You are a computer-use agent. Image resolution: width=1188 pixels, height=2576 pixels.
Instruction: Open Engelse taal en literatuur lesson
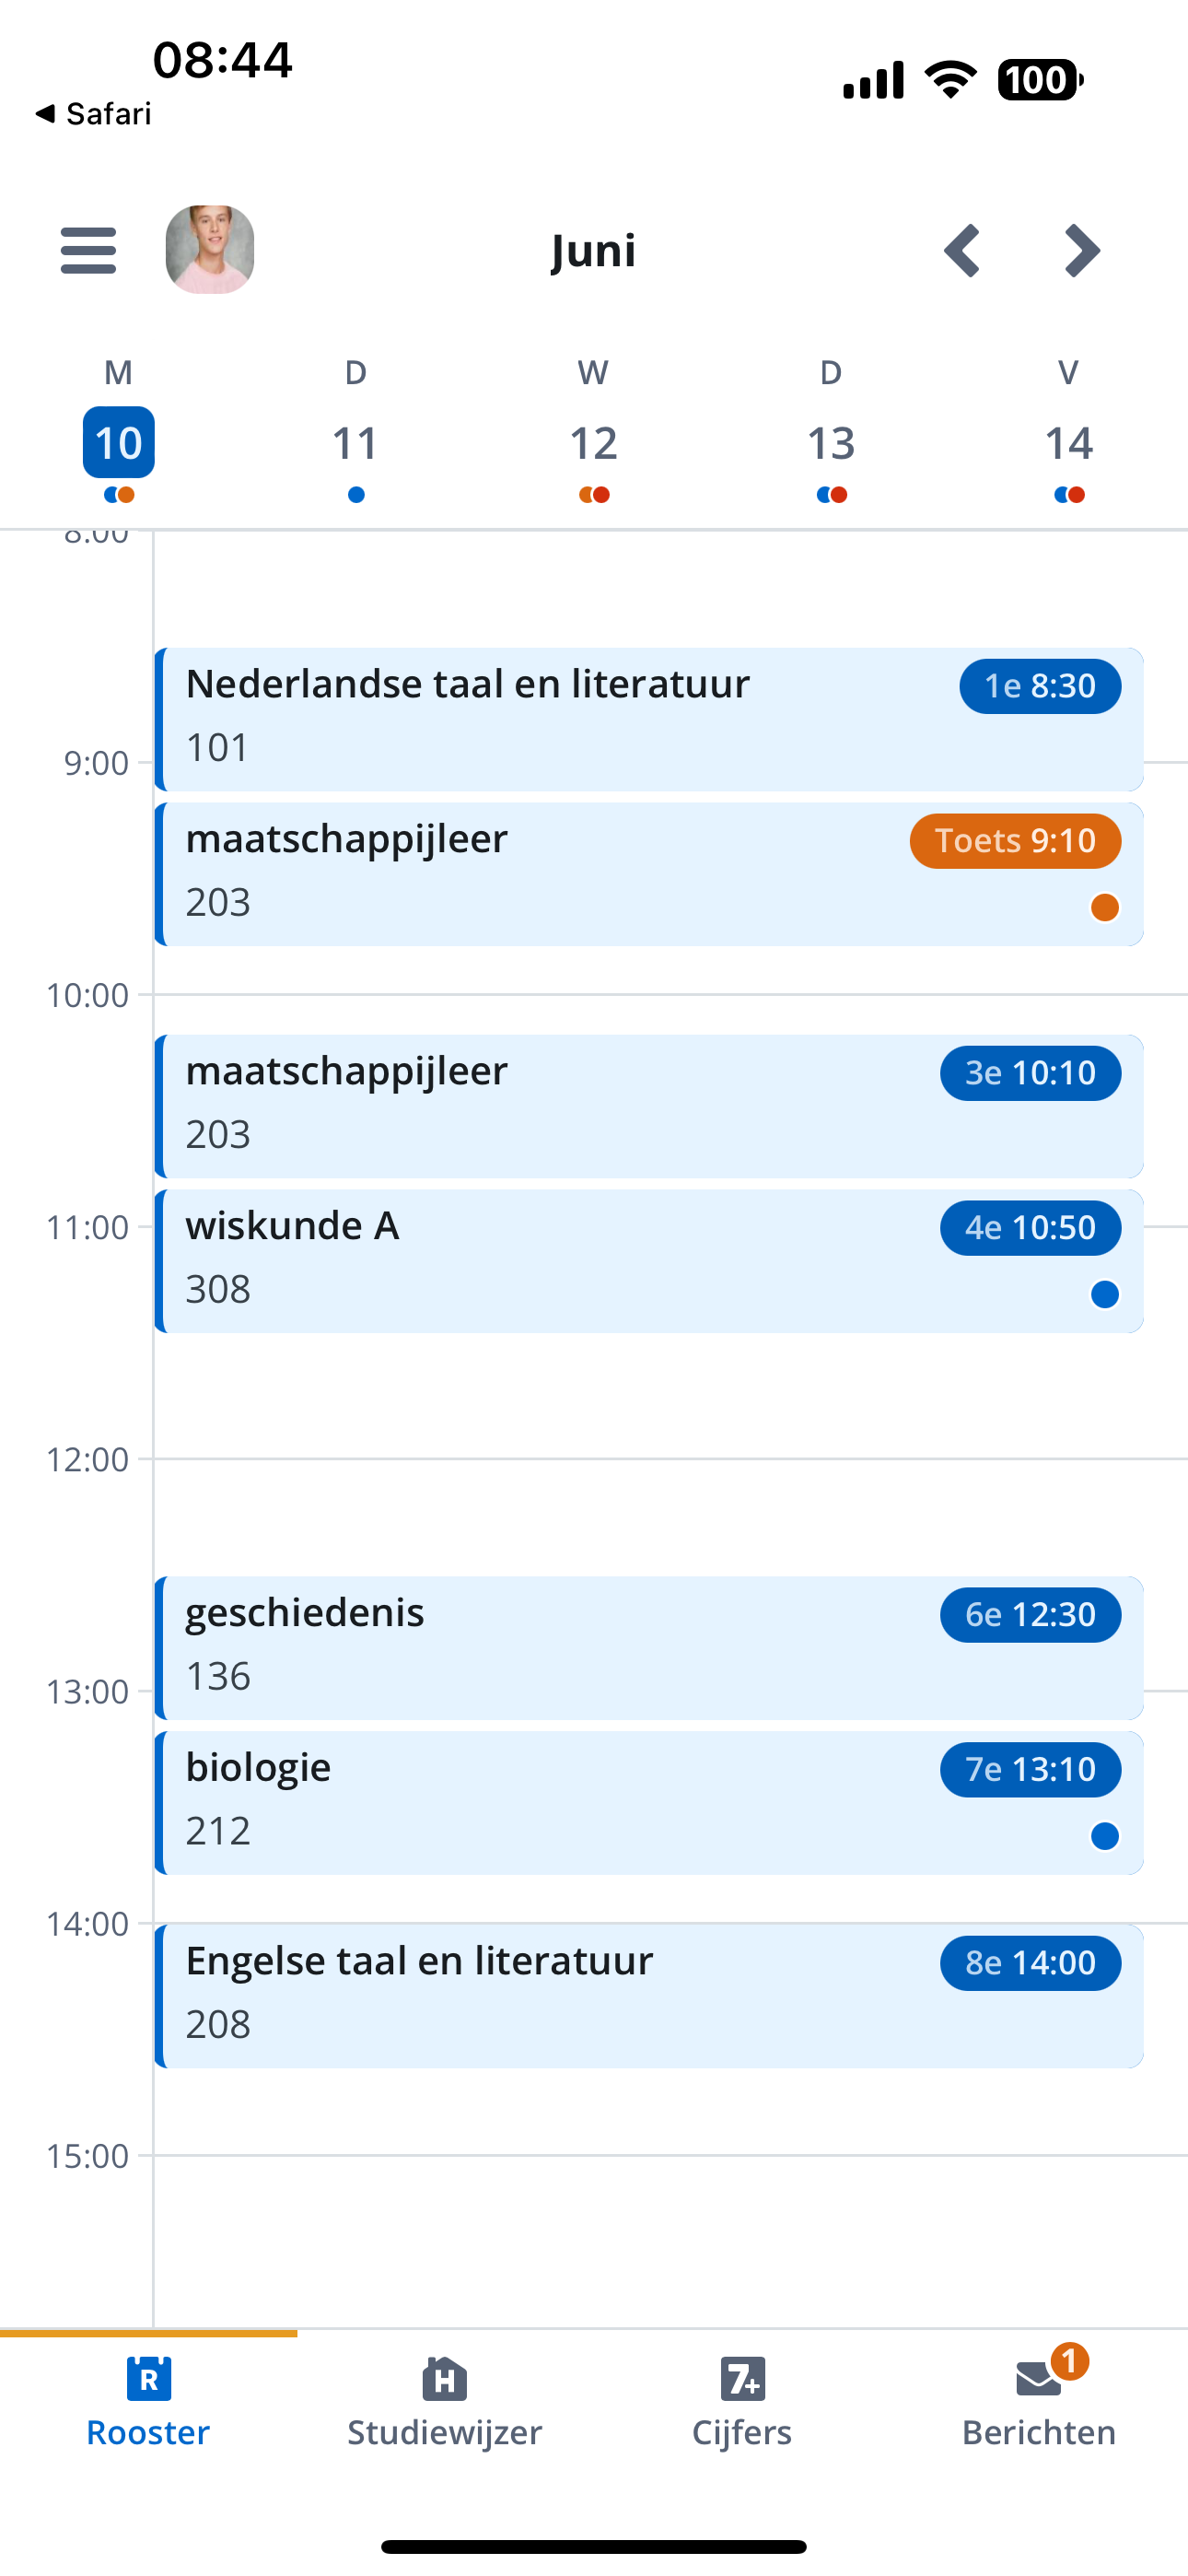coord(649,1996)
